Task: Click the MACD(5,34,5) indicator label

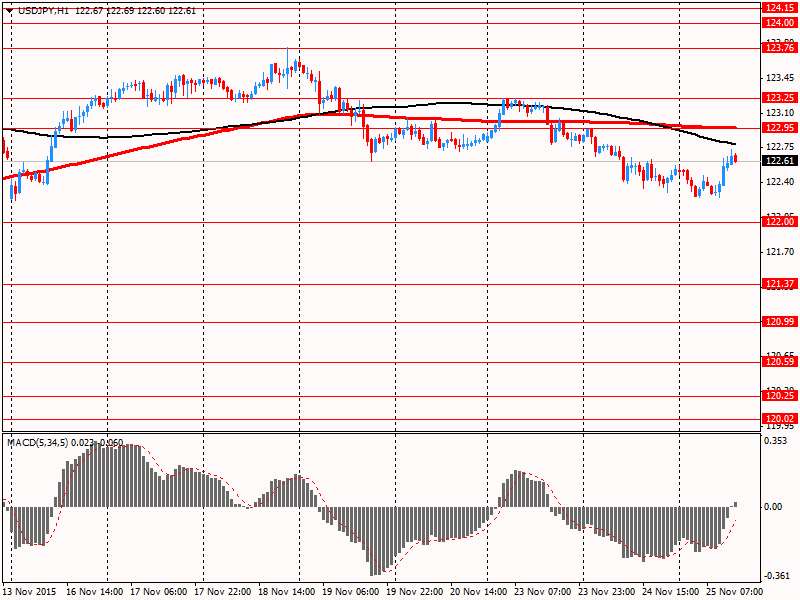Action: pos(38,442)
